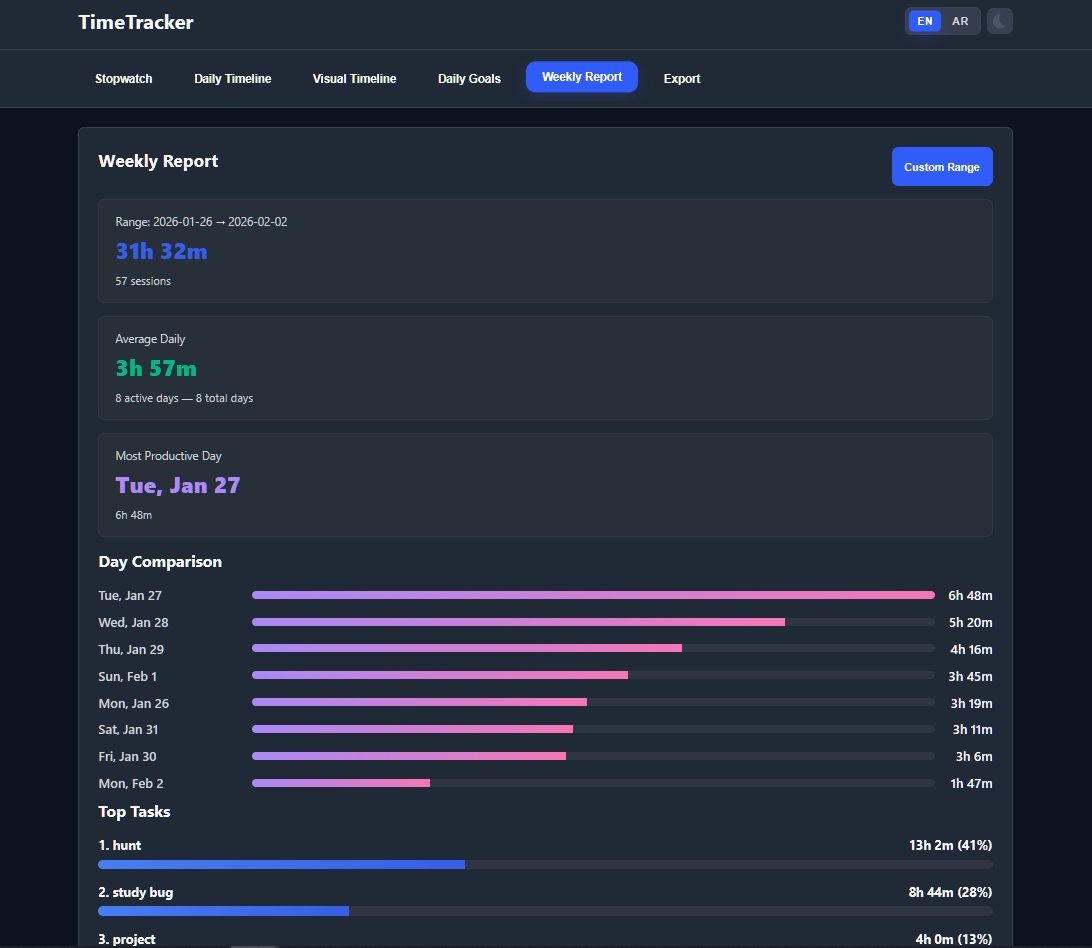The image size is (1092, 948).
Task: Click the 1h 47m duration value
Action: (x=972, y=784)
